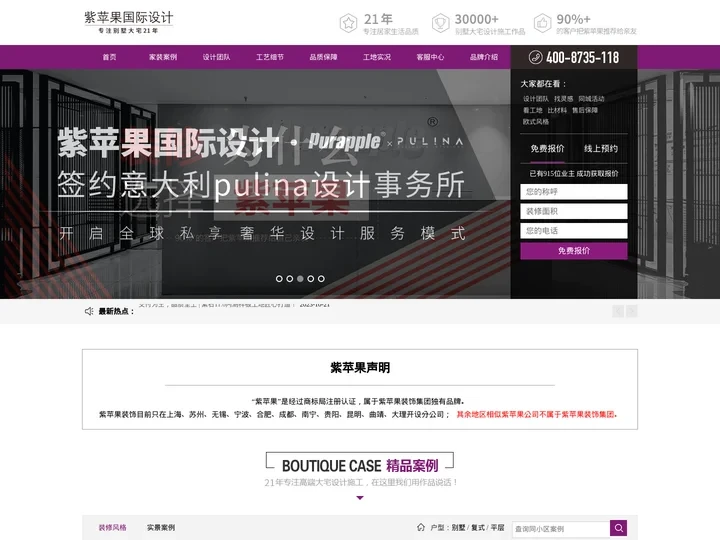Click the 紫苹果声明 heading
This screenshot has width=720, height=540.
point(360,367)
